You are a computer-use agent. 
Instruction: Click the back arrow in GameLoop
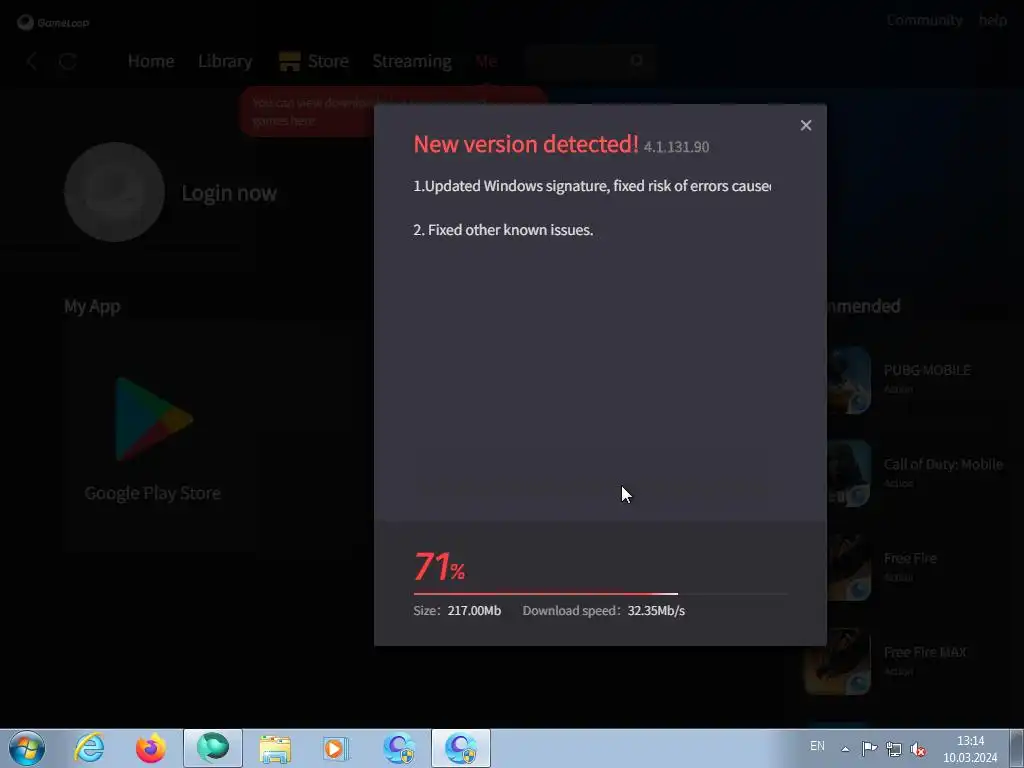[31, 61]
